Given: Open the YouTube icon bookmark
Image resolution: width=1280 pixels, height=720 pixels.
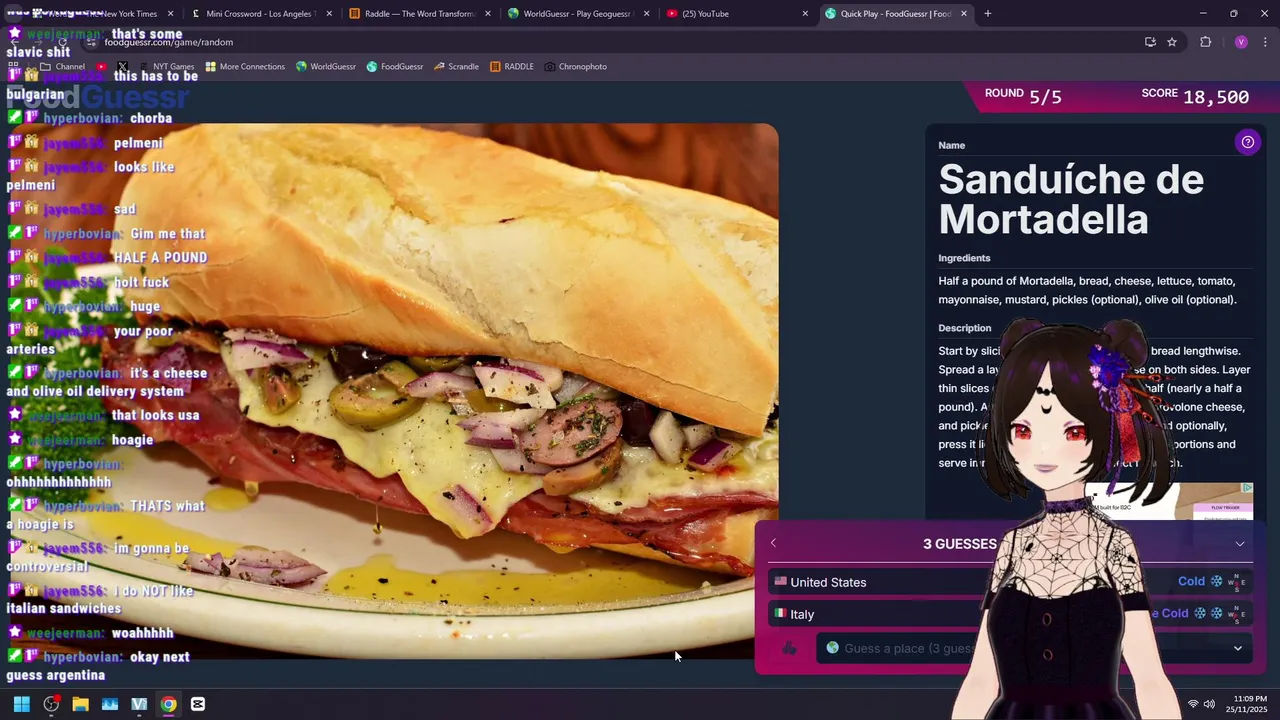Looking at the screenshot, I should pyautogui.click(x=101, y=67).
